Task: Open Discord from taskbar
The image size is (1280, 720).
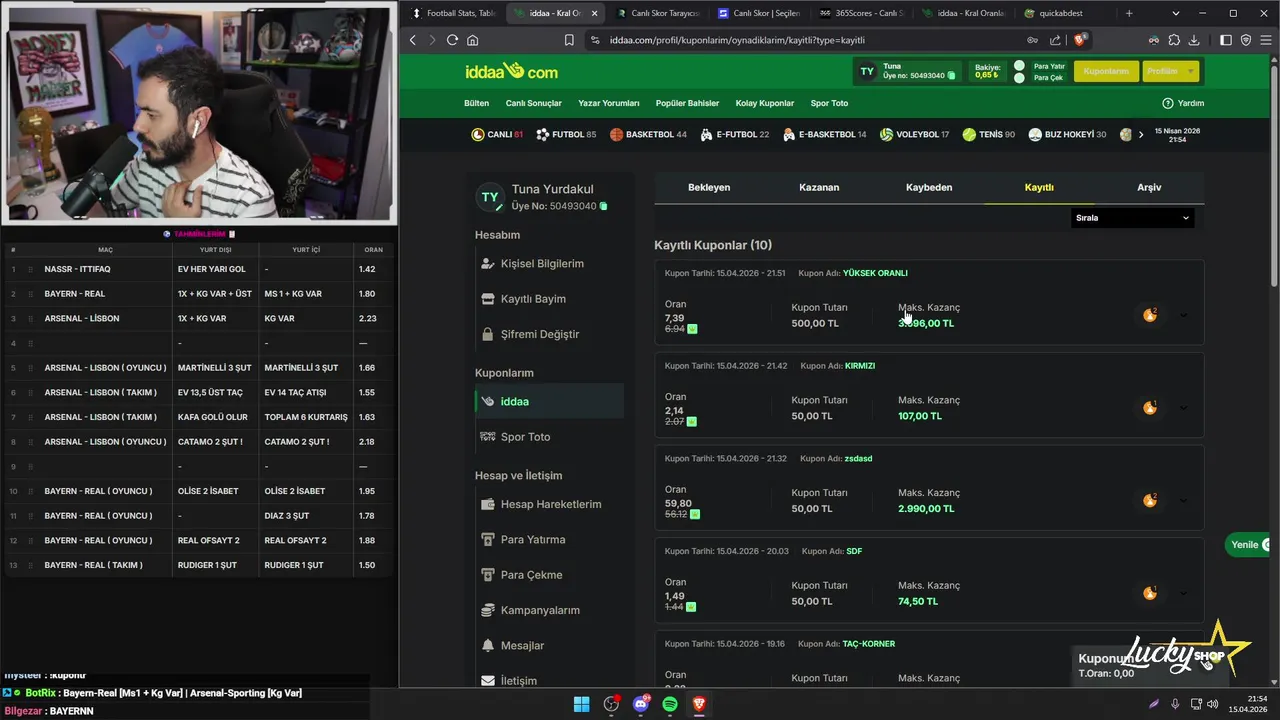Action: click(641, 704)
